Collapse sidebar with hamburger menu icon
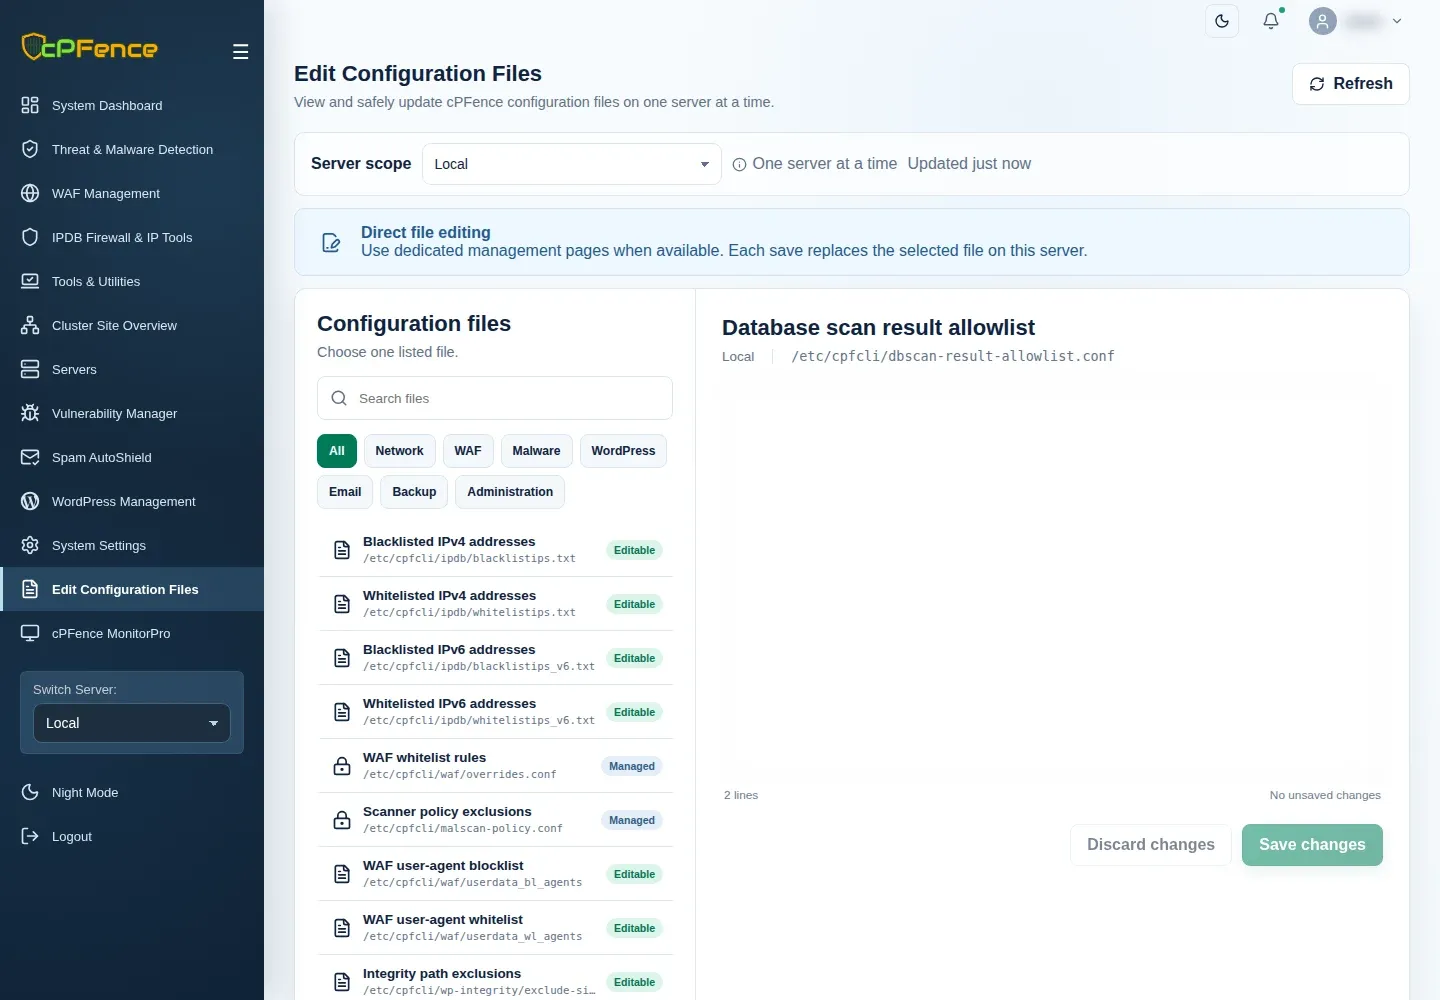Image resolution: width=1440 pixels, height=1000 pixels. point(240,51)
